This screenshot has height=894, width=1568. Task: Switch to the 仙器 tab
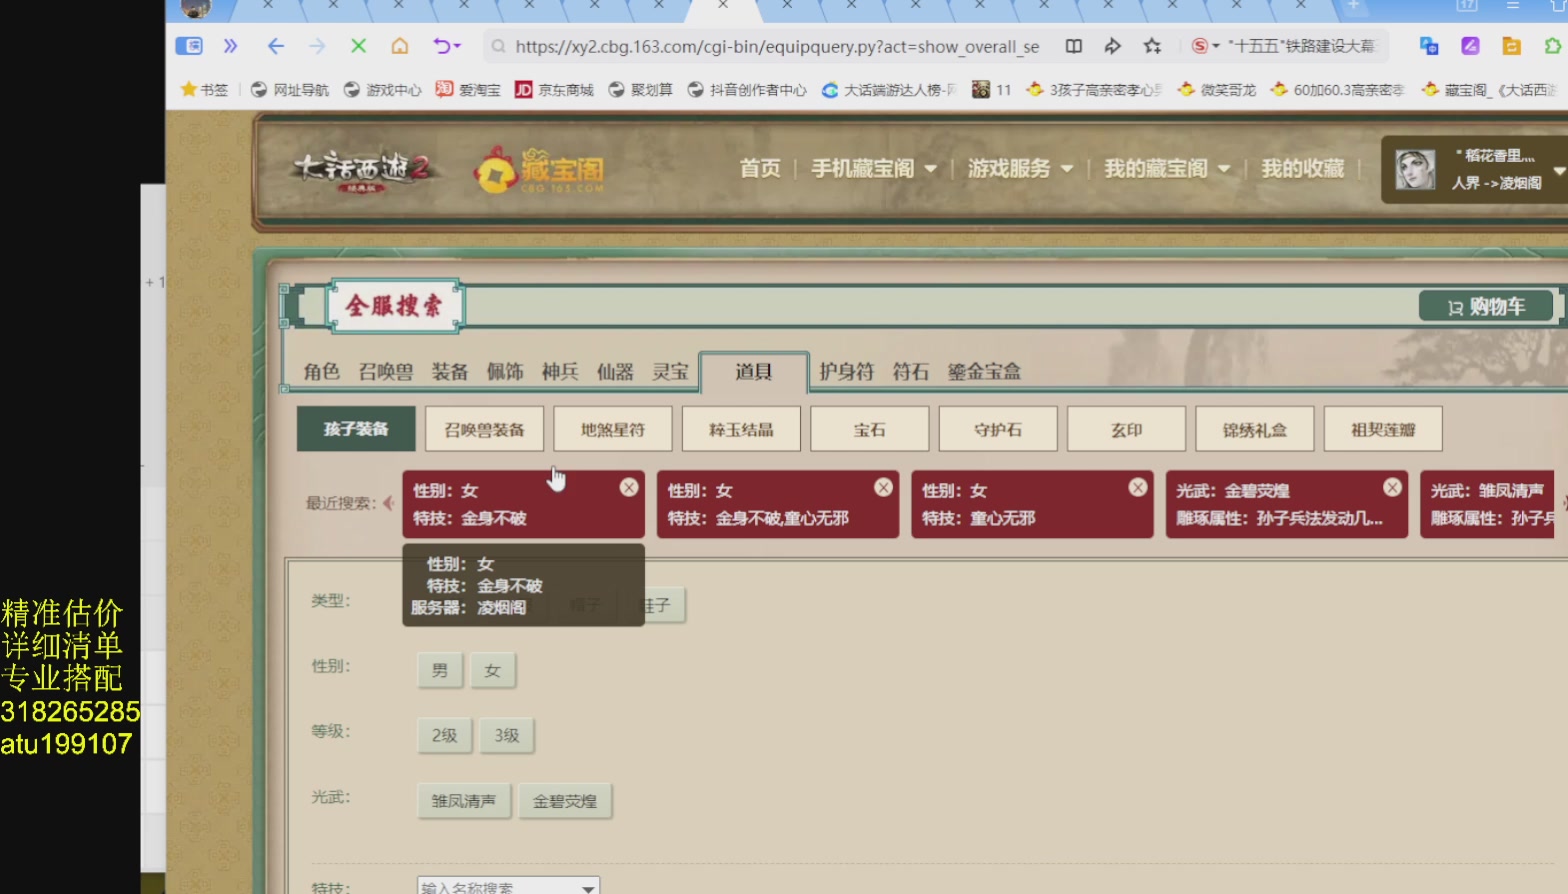tap(615, 372)
